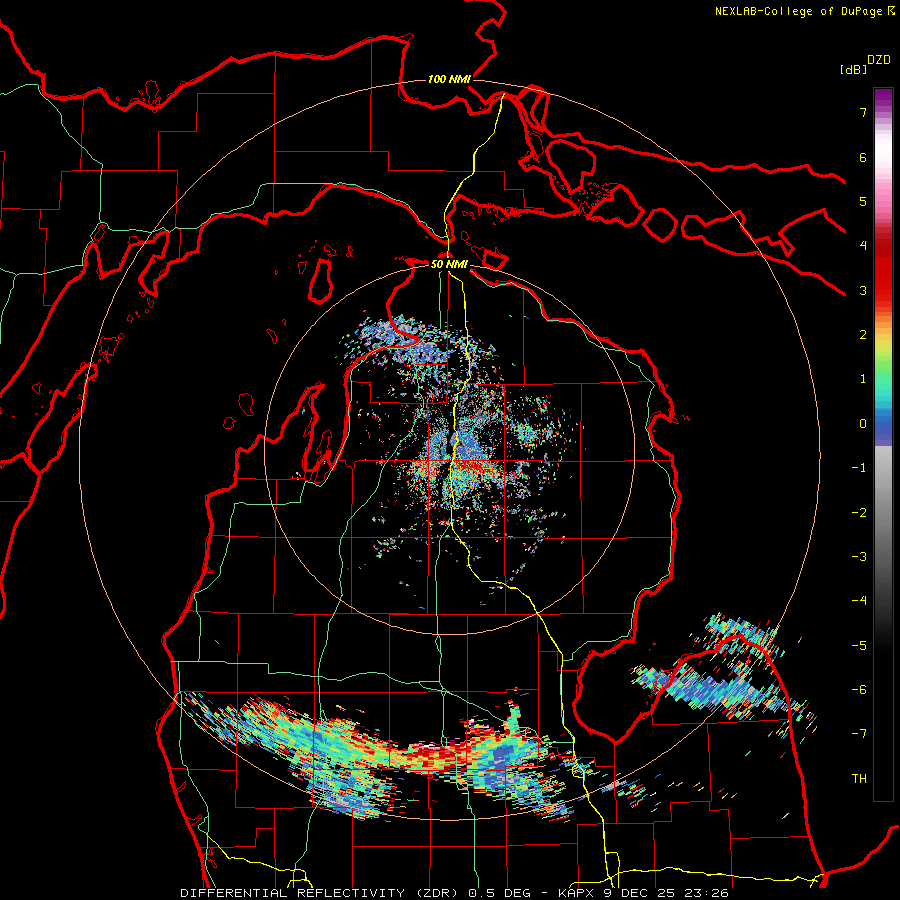Click the -2 dB scale tick label
The image size is (900, 900).
[859, 513]
